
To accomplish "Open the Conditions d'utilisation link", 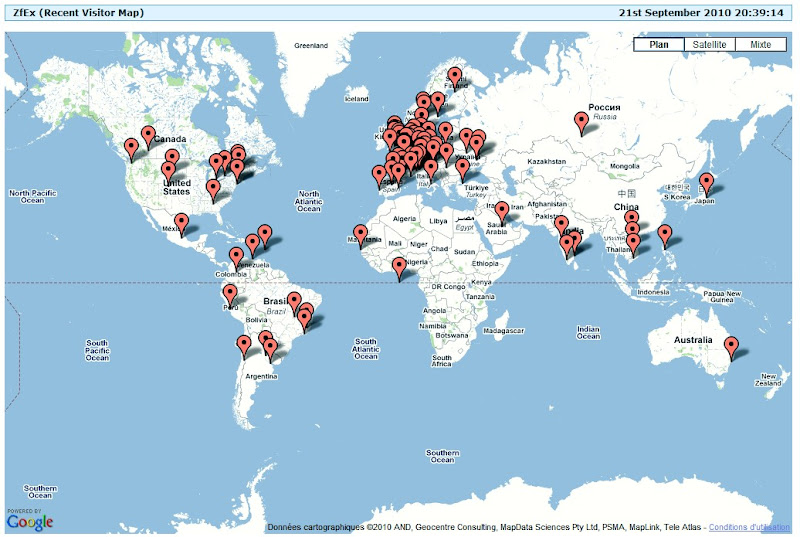I will point(749,527).
